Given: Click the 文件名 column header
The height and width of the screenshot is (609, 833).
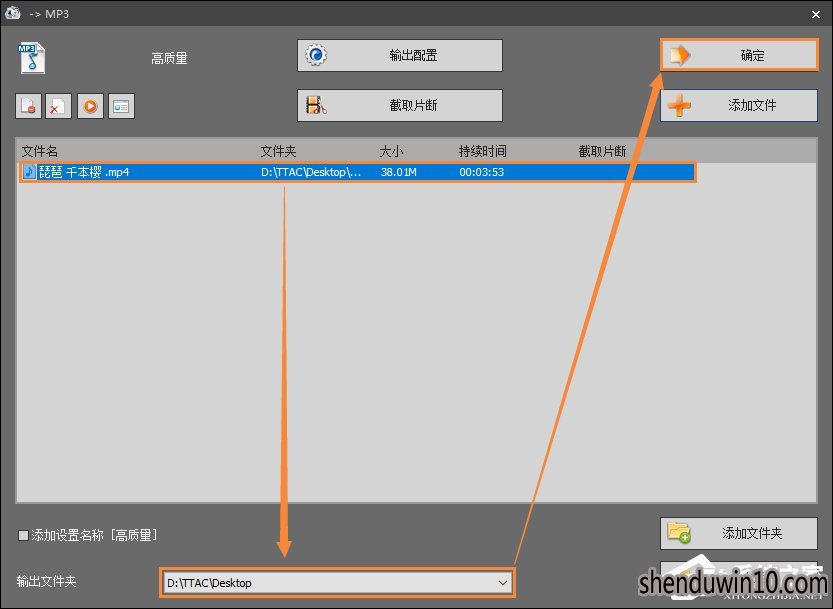Looking at the screenshot, I should (x=40, y=151).
